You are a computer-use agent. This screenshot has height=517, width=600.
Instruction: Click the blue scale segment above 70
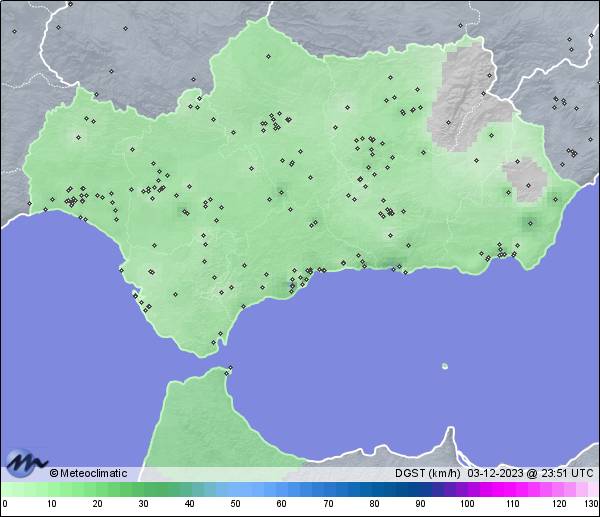pyautogui.click(x=329, y=489)
